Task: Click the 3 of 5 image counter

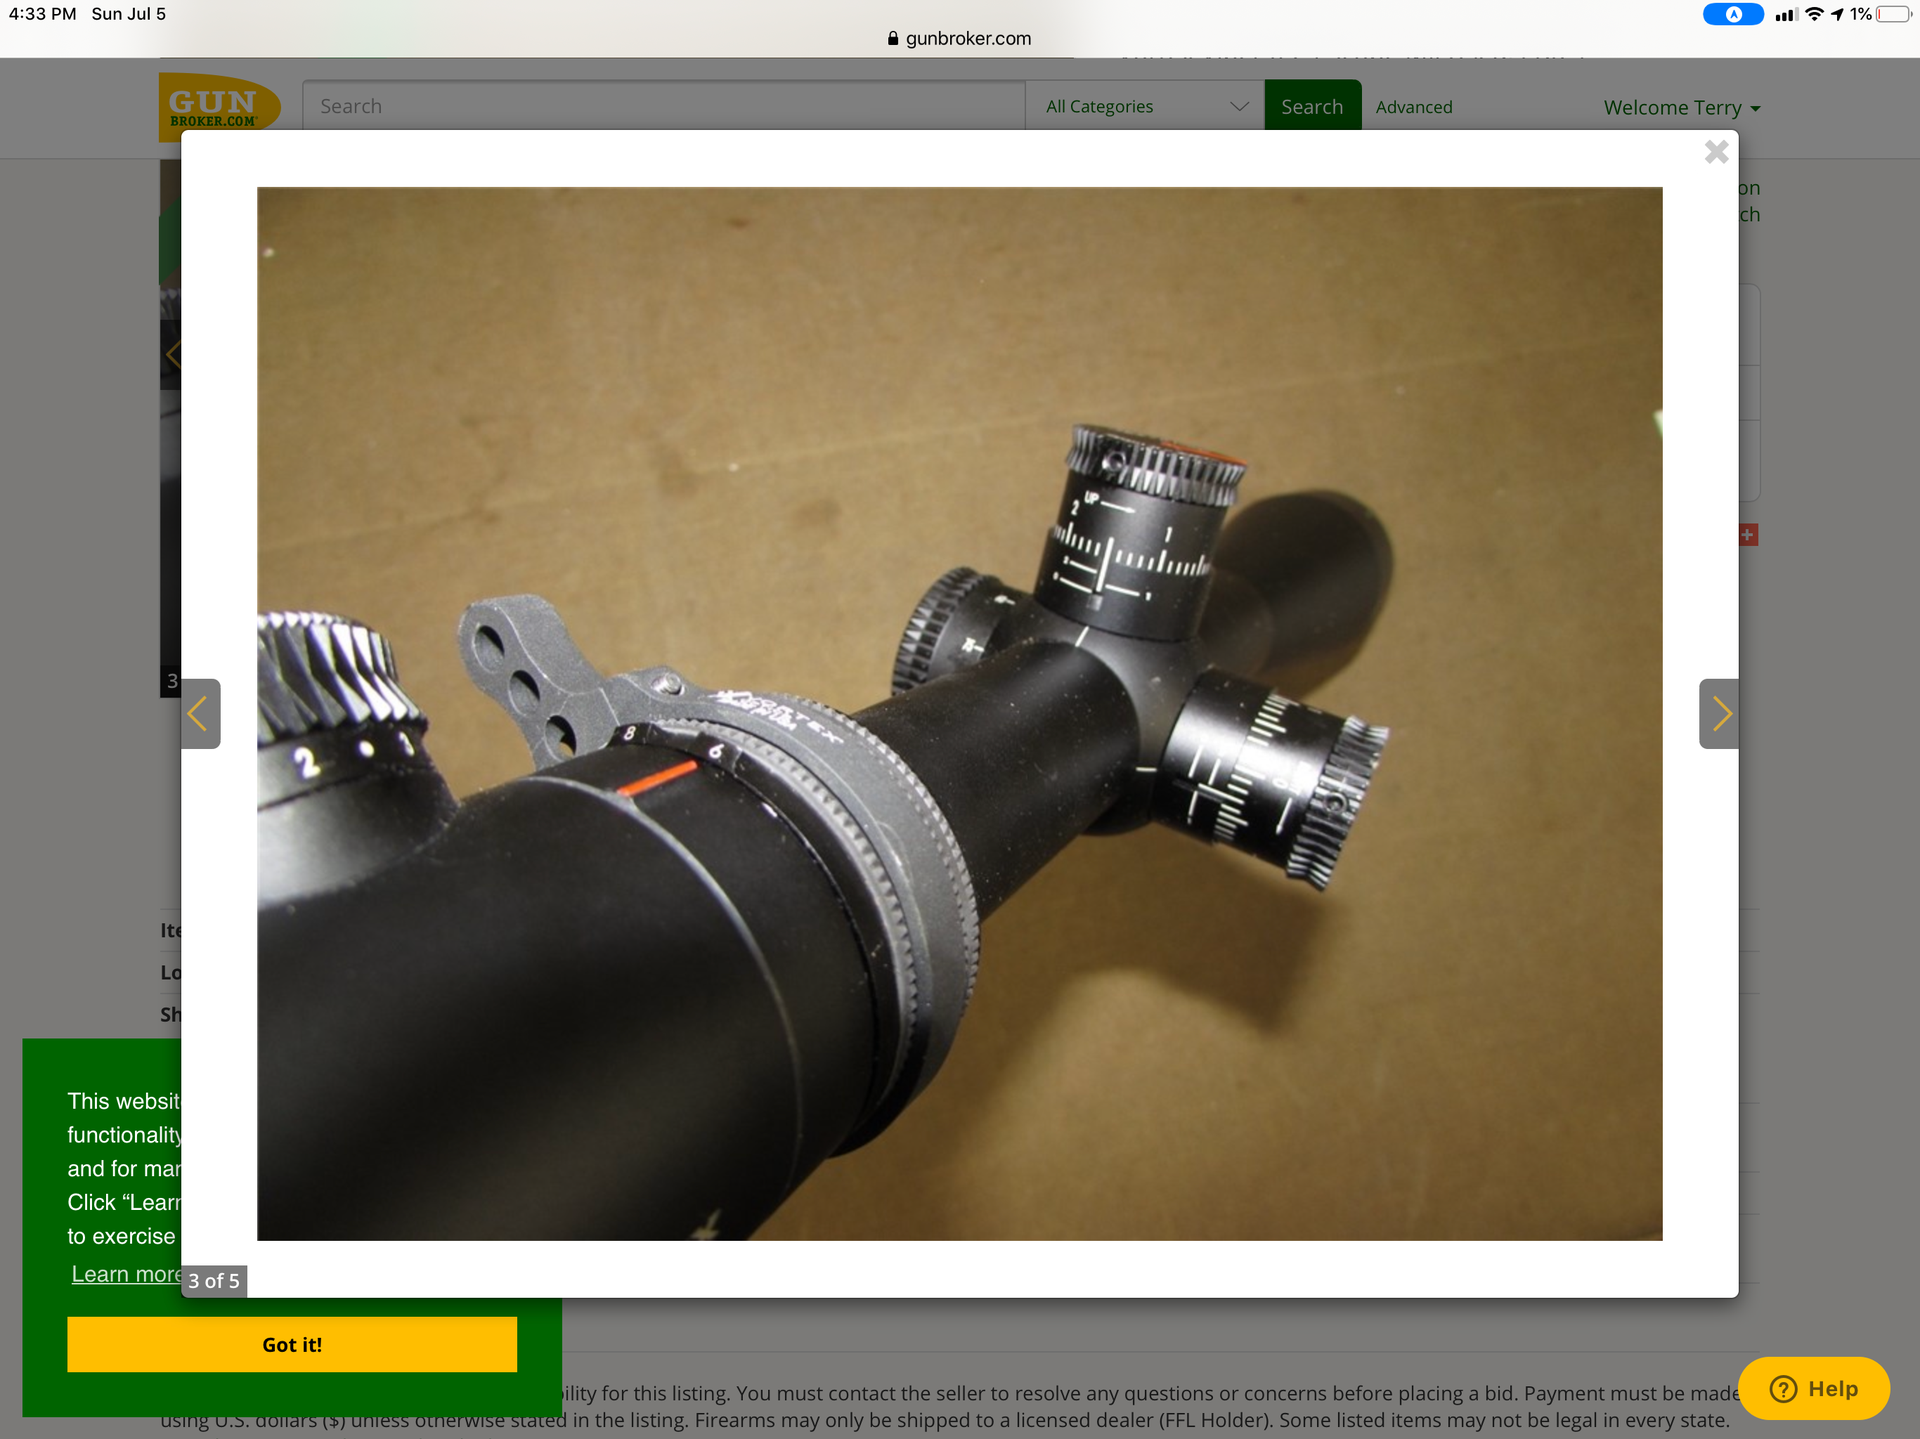Action: pos(214,1281)
